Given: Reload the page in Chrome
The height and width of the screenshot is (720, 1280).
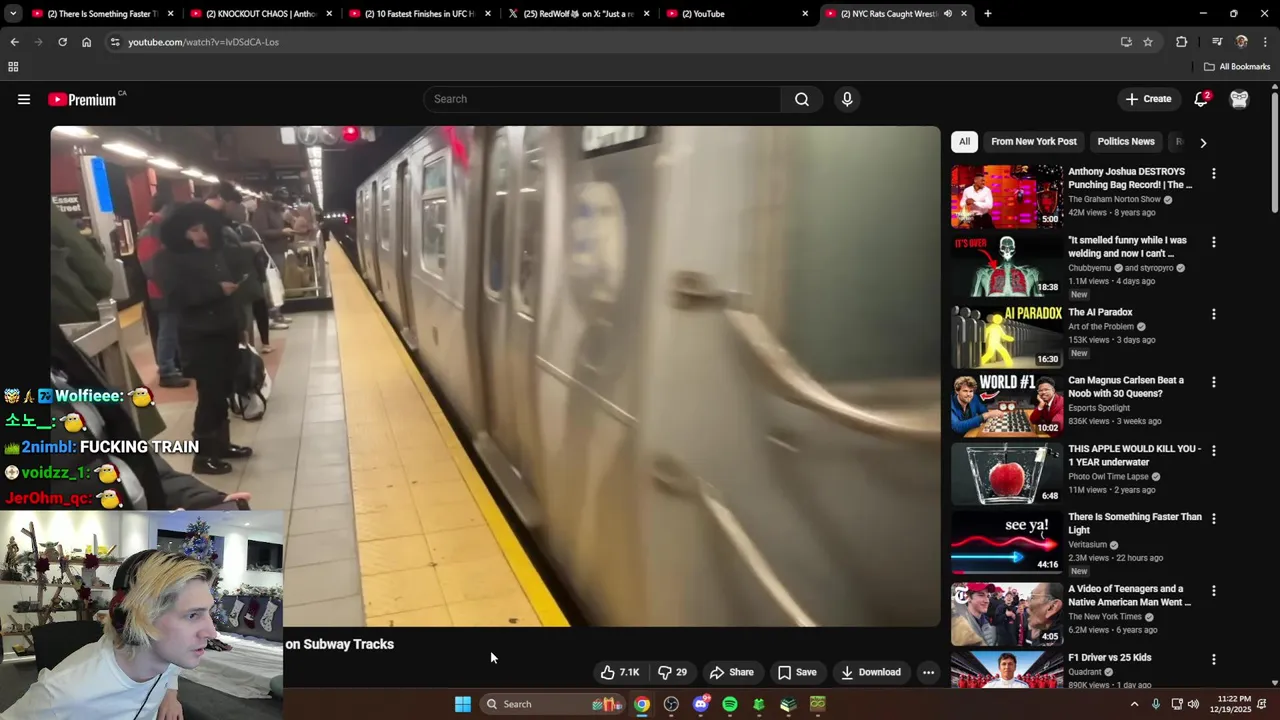Looking at the screenshot, I should pos(62,42).
